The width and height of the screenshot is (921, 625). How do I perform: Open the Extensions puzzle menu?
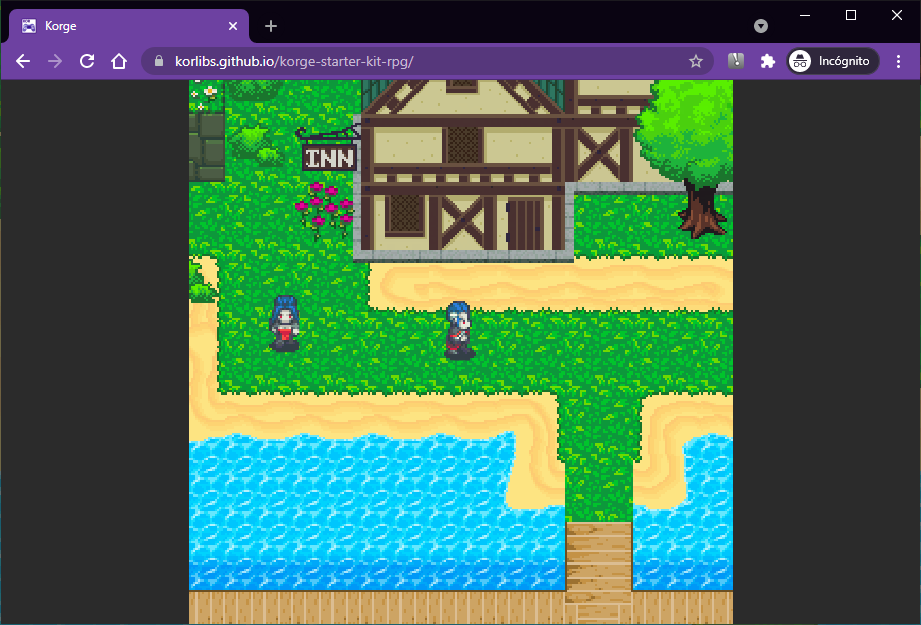[768, 61]
